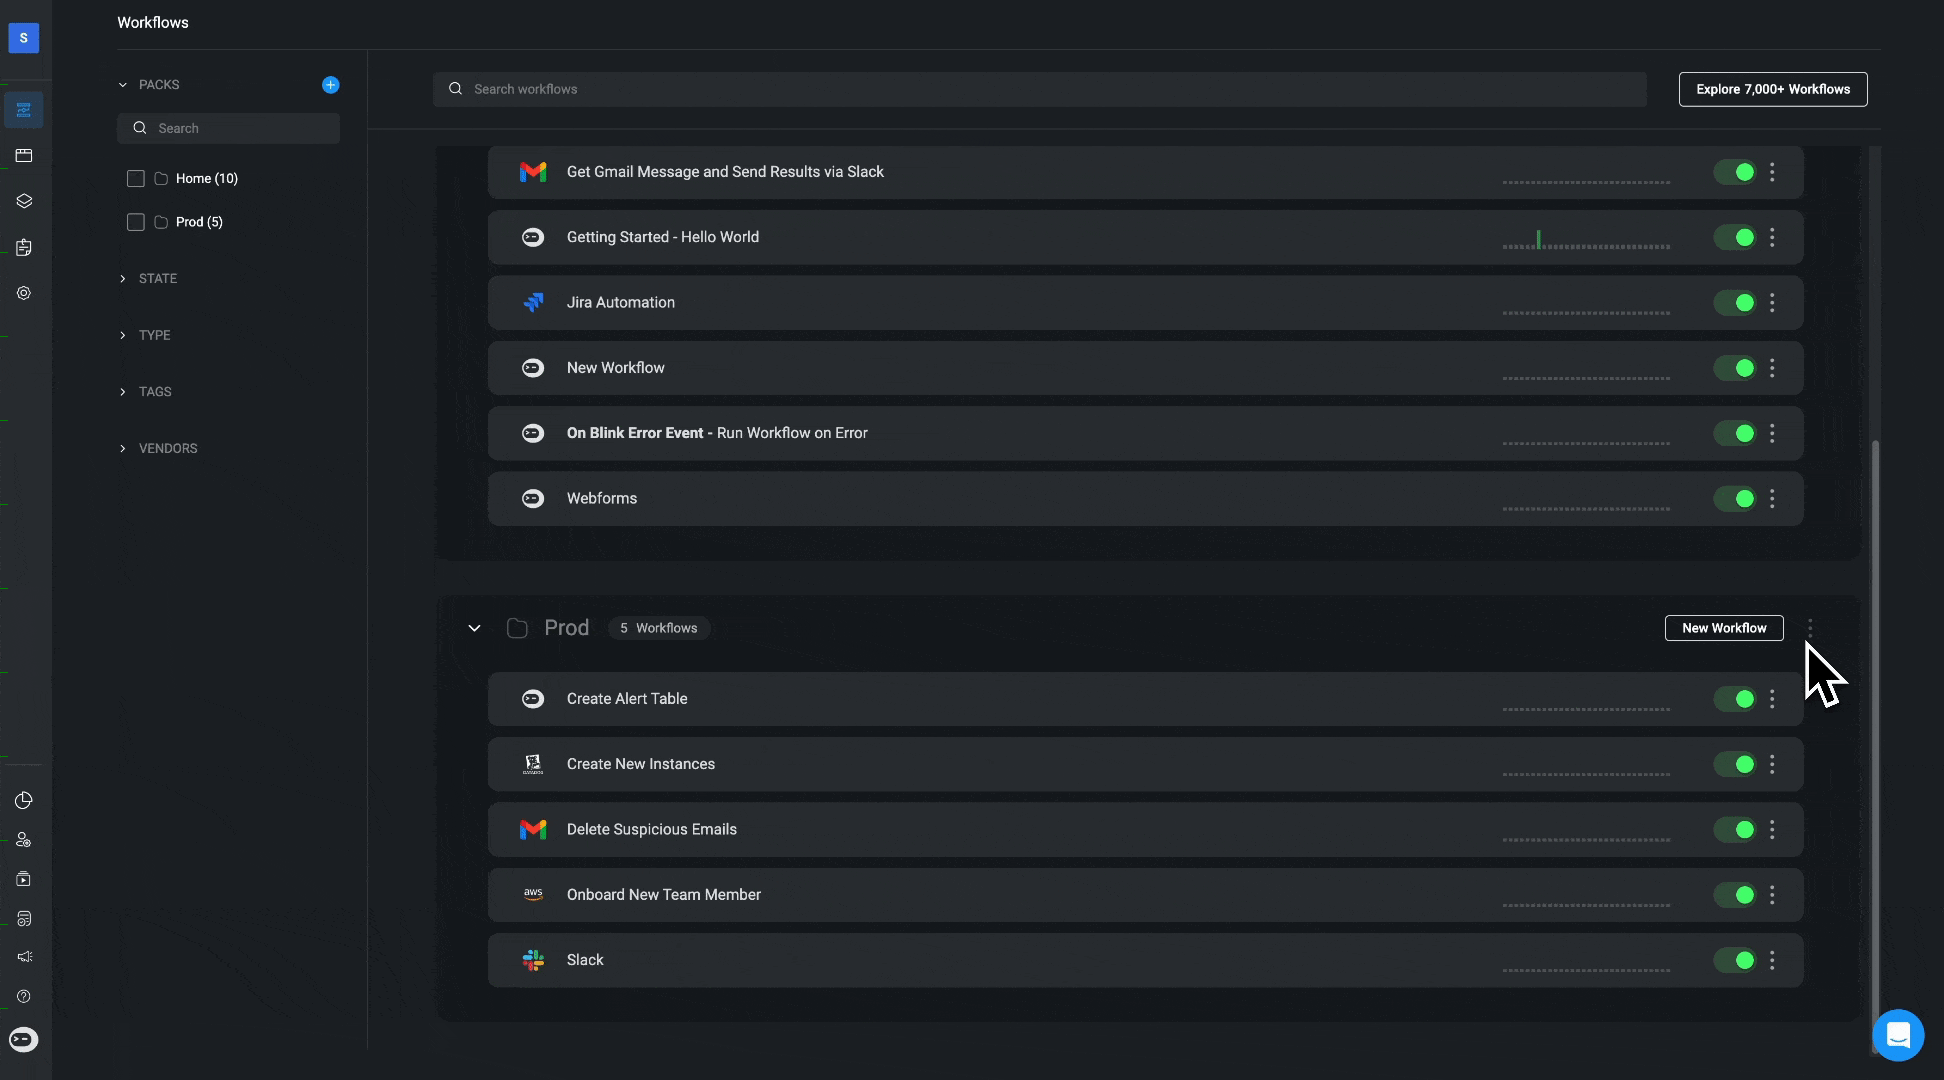This screenshot has width=1944, height=1080.
Task: Open the kebab menu for the Slack workflow
Action: click(1772, 960)
